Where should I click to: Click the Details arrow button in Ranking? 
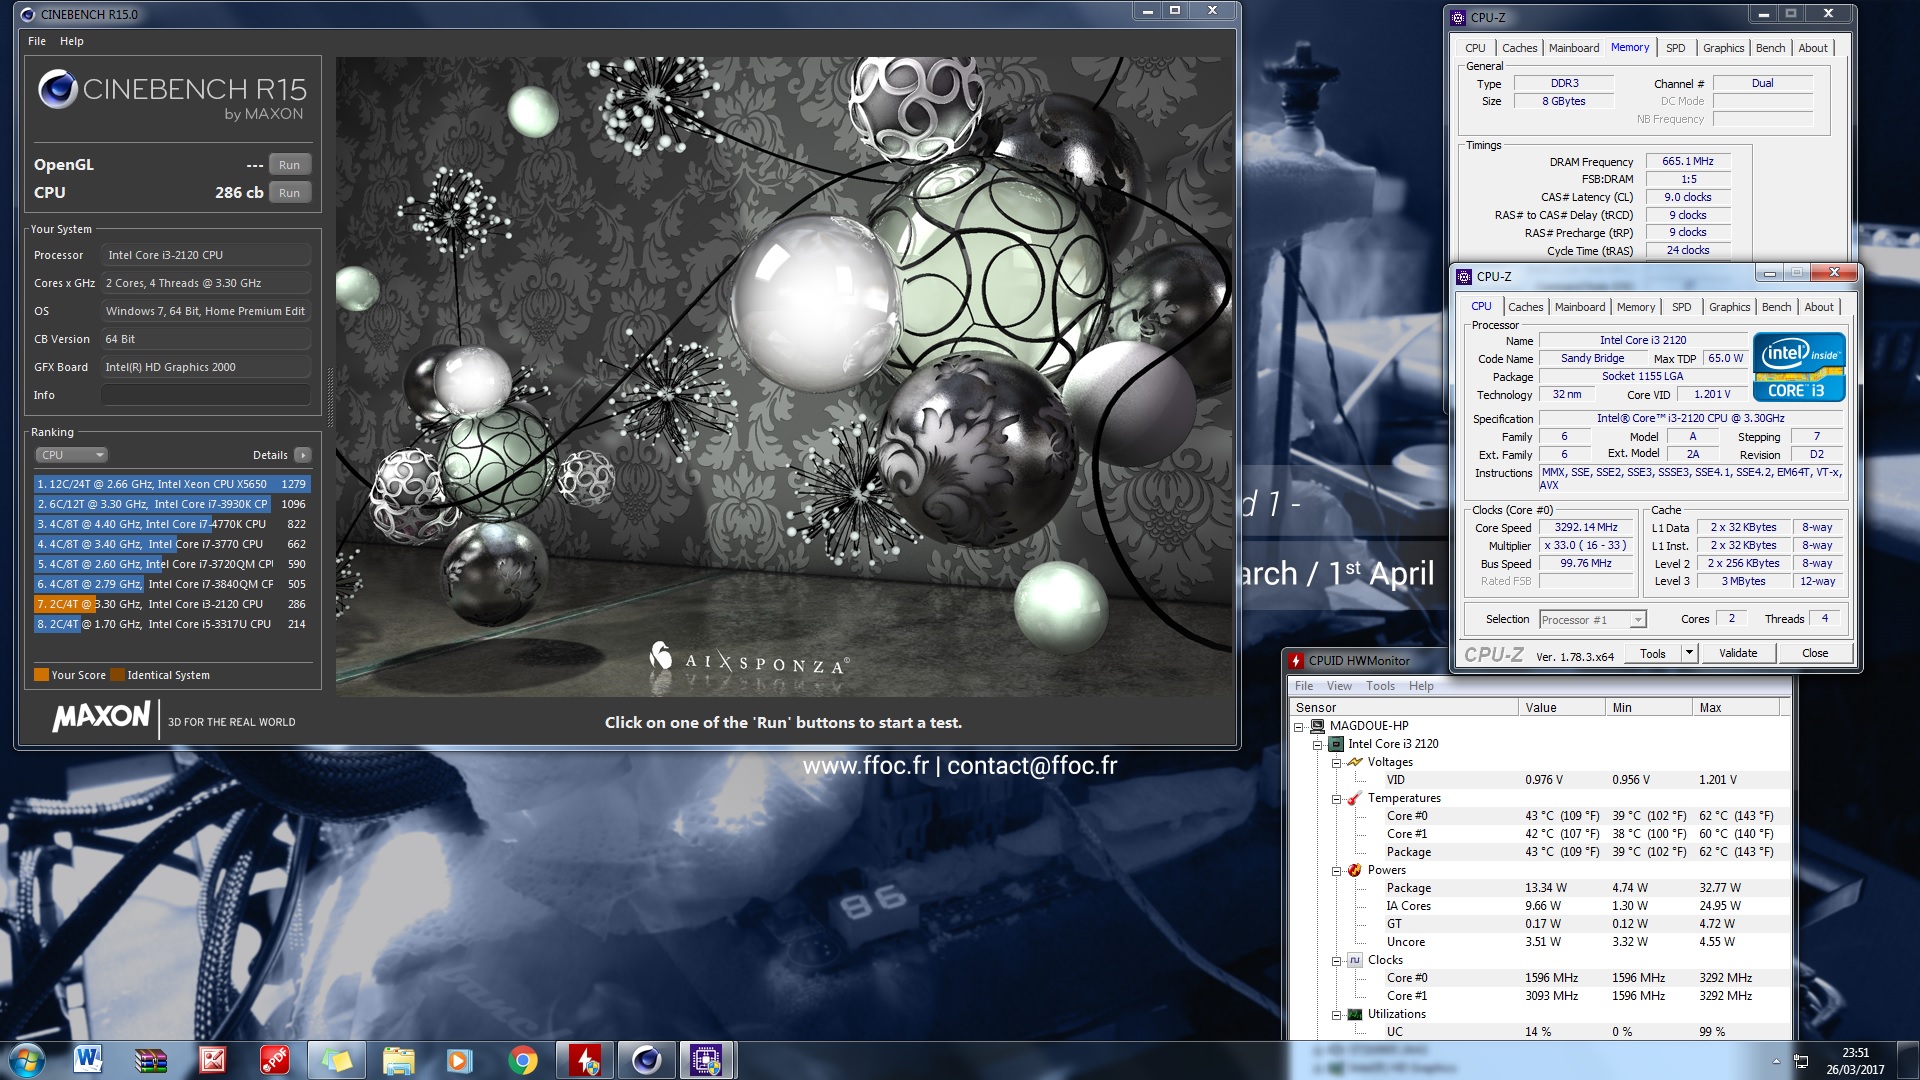[303, 455]
